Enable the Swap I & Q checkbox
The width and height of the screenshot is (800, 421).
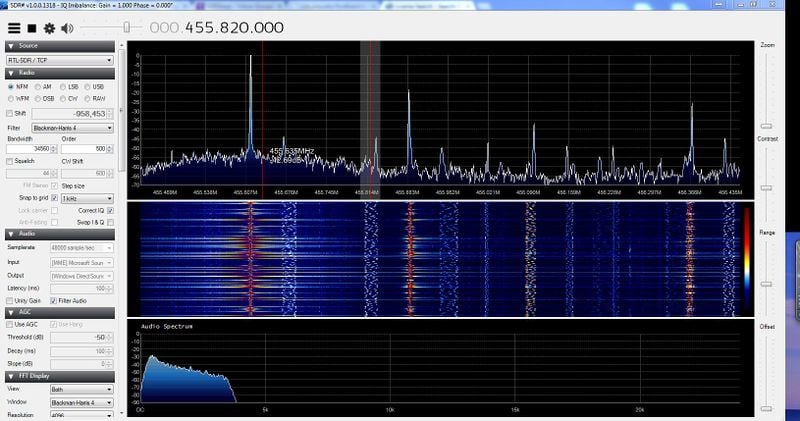pos(110,222)
